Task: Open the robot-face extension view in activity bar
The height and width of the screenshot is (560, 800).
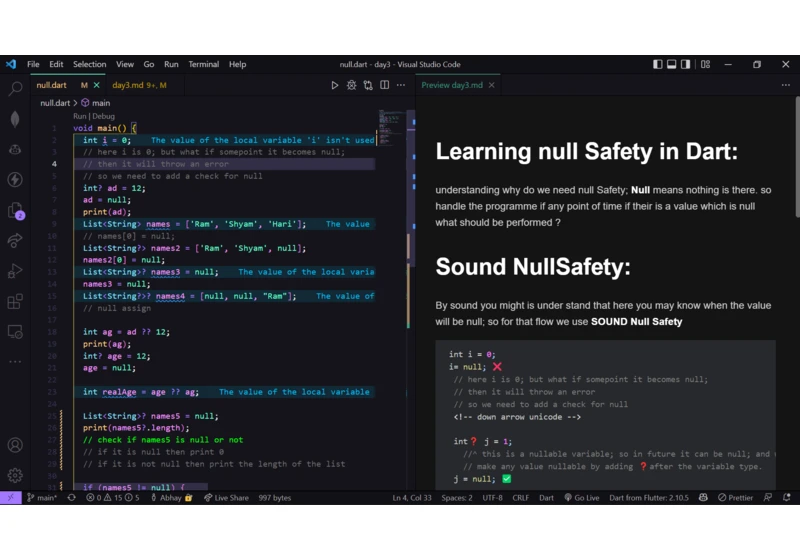Action: coord(15,149)
